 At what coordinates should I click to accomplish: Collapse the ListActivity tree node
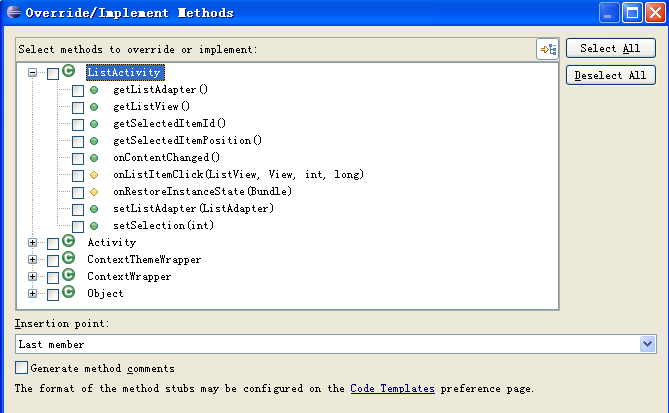(33, 73)
